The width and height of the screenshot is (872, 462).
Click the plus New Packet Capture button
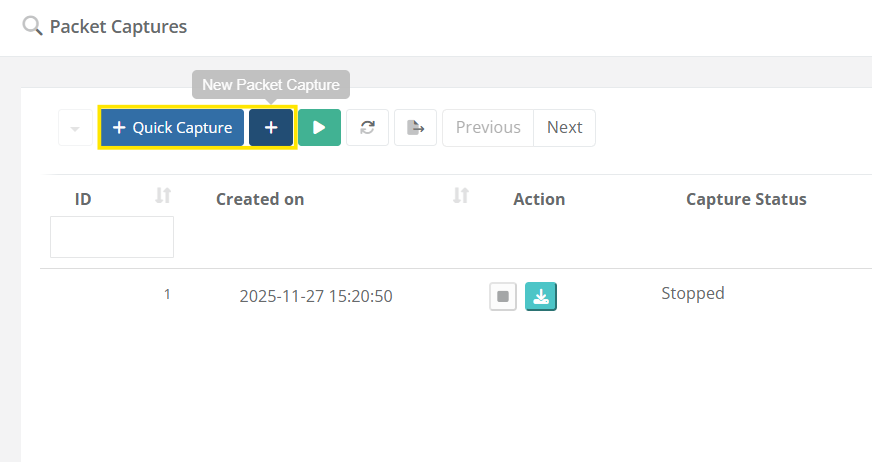pyautogui.click(x=271, y=128)
